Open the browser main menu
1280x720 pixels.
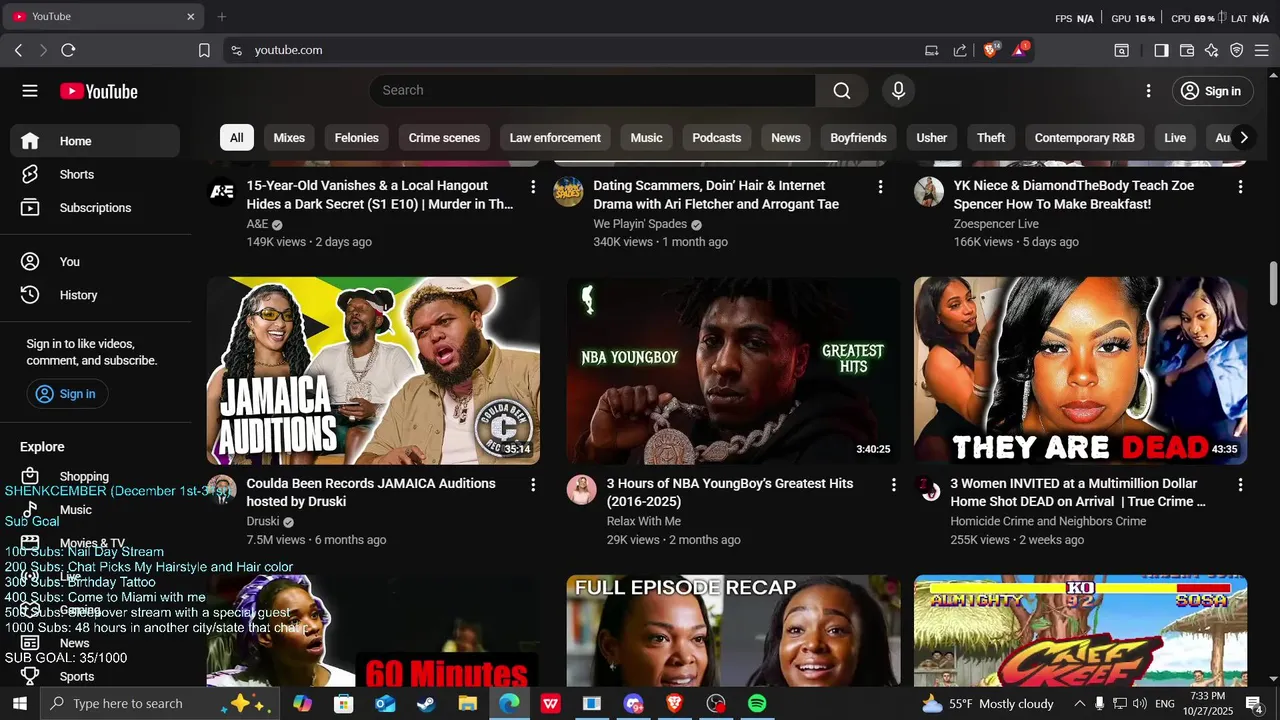tap(1263, 50)
